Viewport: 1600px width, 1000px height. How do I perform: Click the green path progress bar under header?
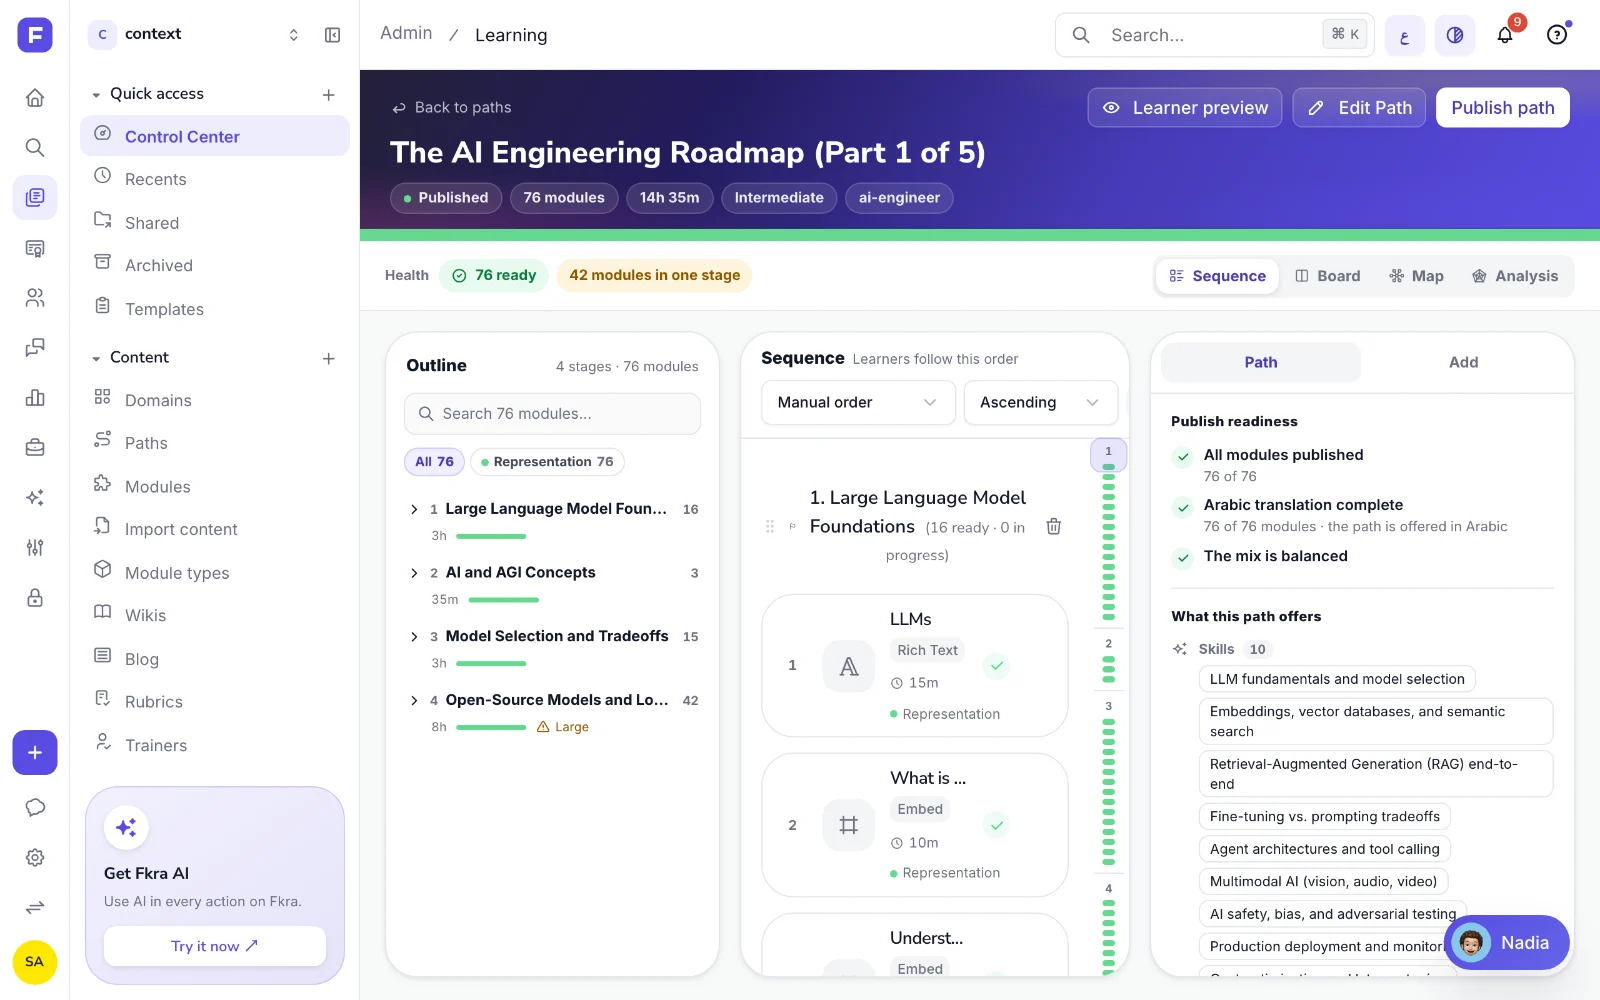pyautogui.click(x=980, y=235)
